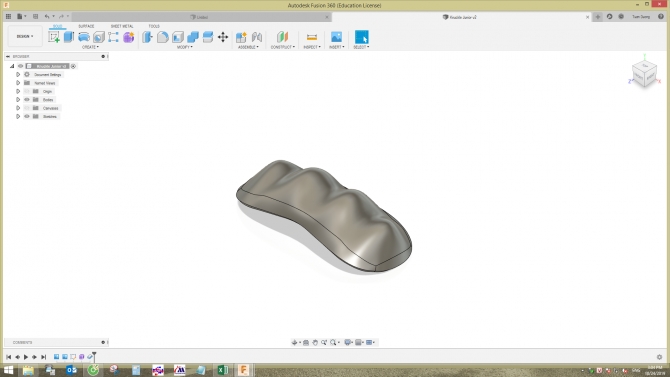Select the Joint tool
This screenshot has height=377, width=670.
point(257,37)
